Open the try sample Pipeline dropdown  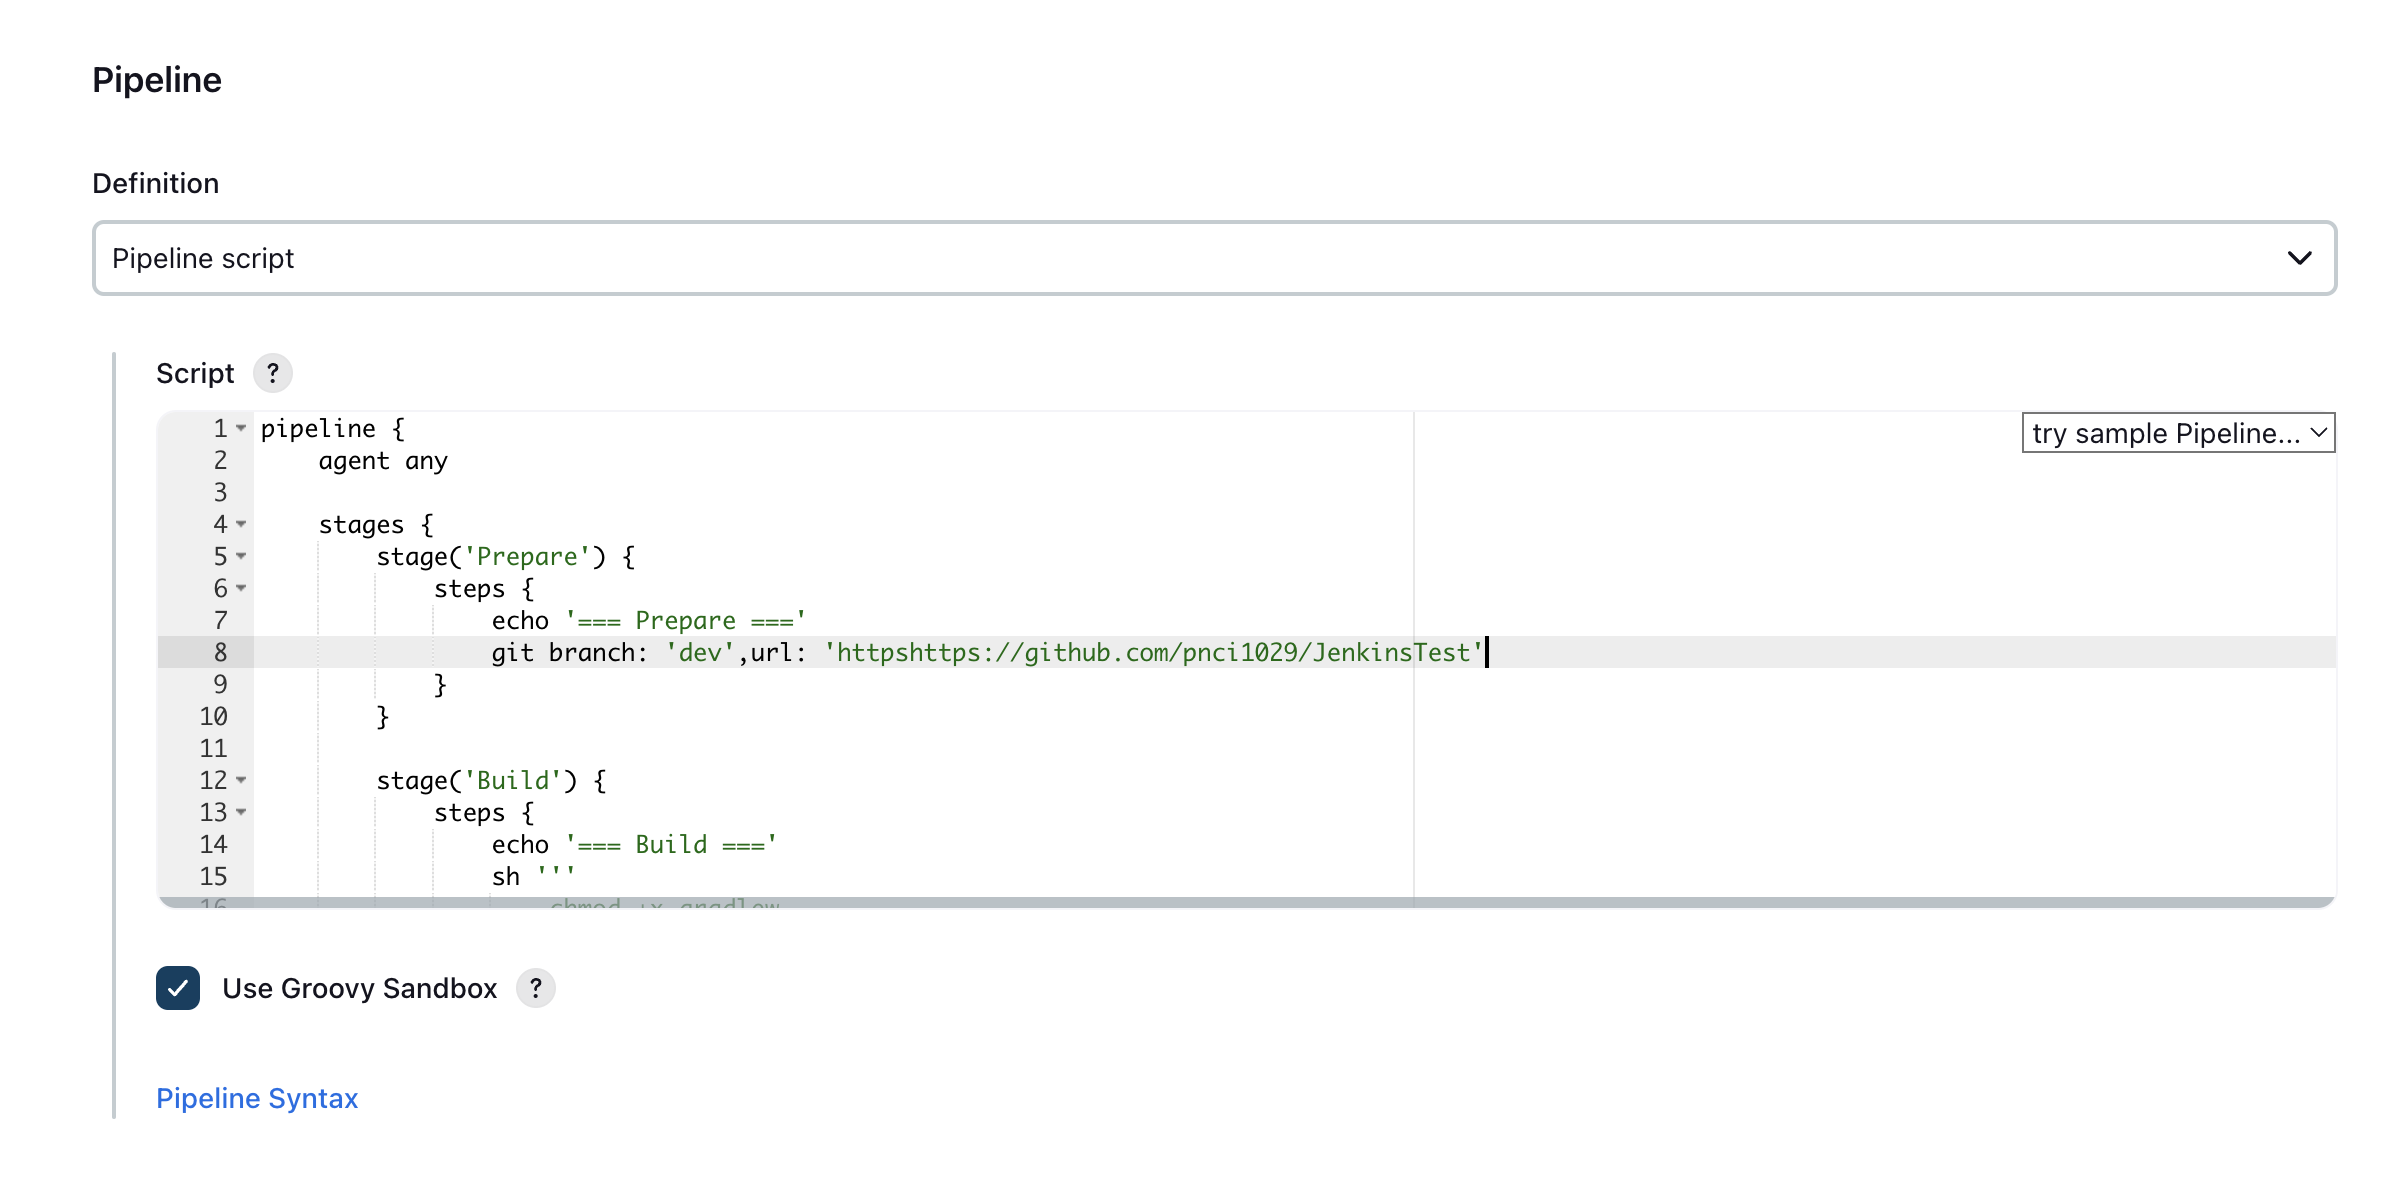[x=2178, y=433]
